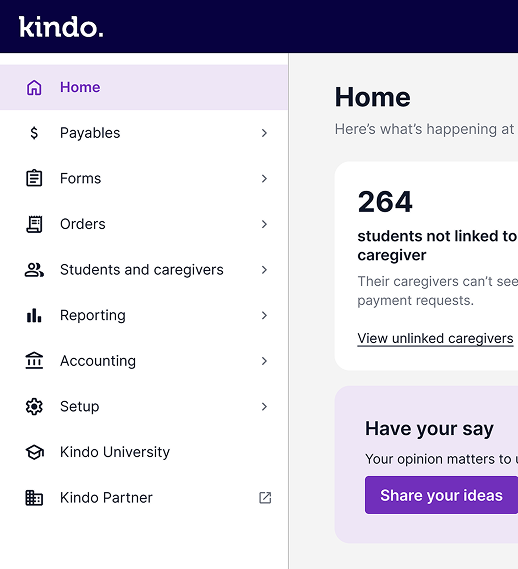Expand Students and caregivers chevron
This screenshot has width=518, height=569.
click(x=264, y=270)
